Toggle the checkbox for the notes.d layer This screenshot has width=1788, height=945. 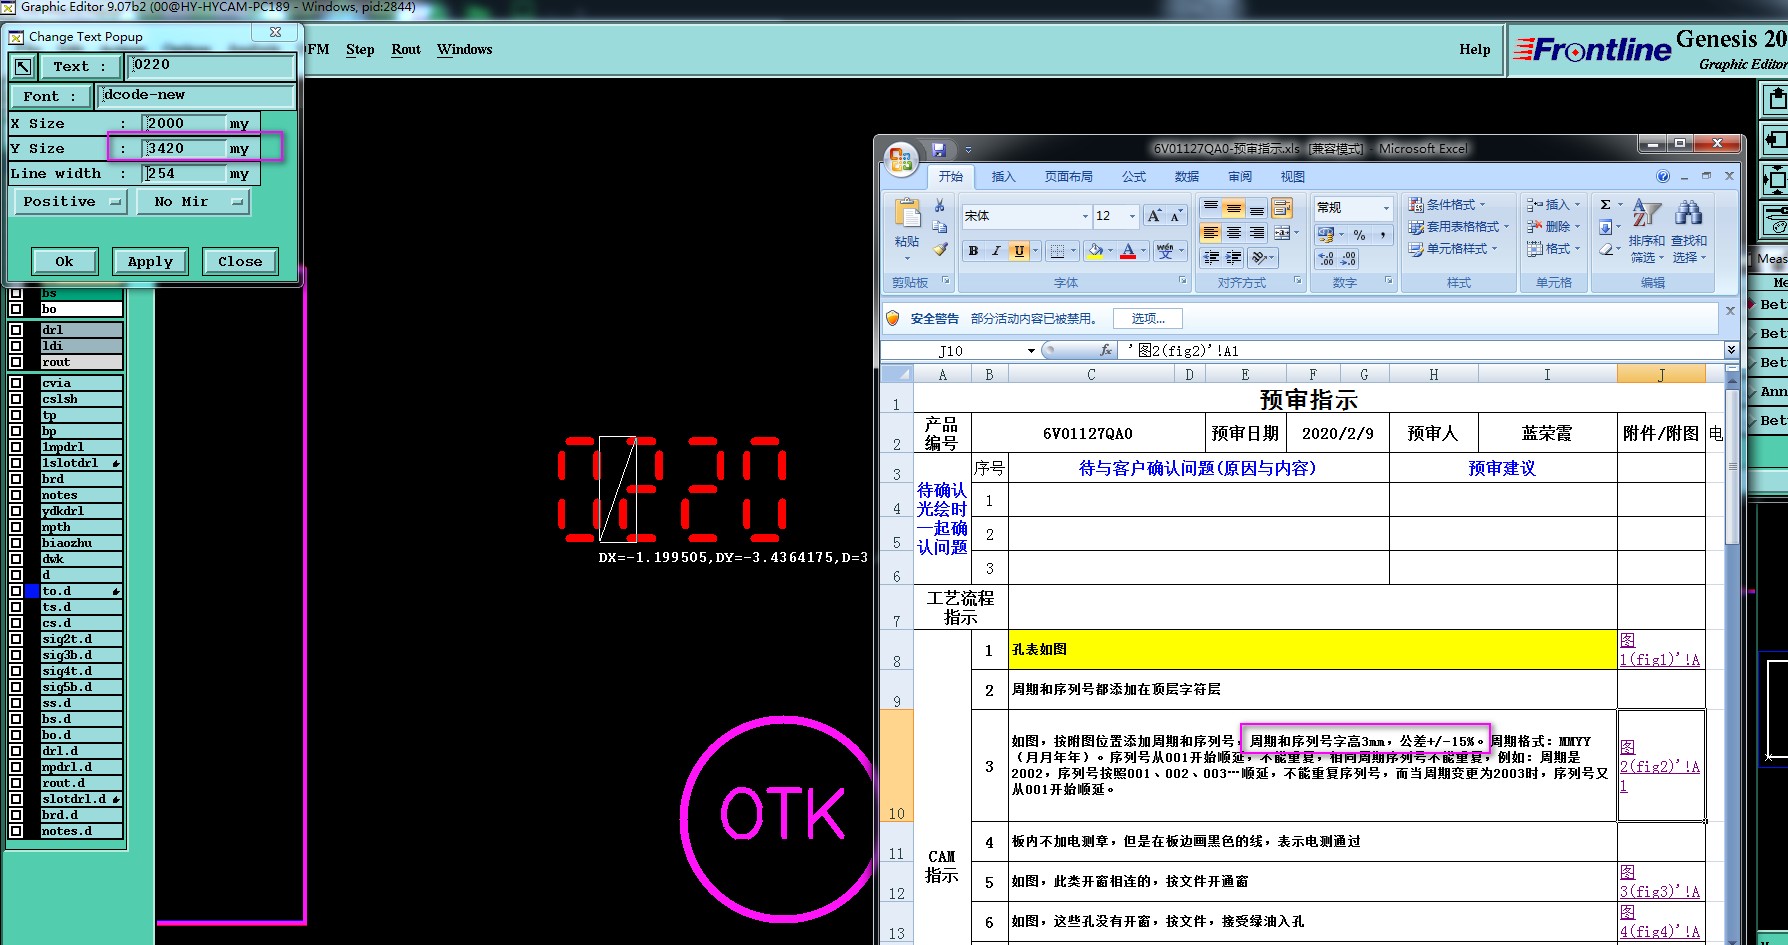(16, 831)
